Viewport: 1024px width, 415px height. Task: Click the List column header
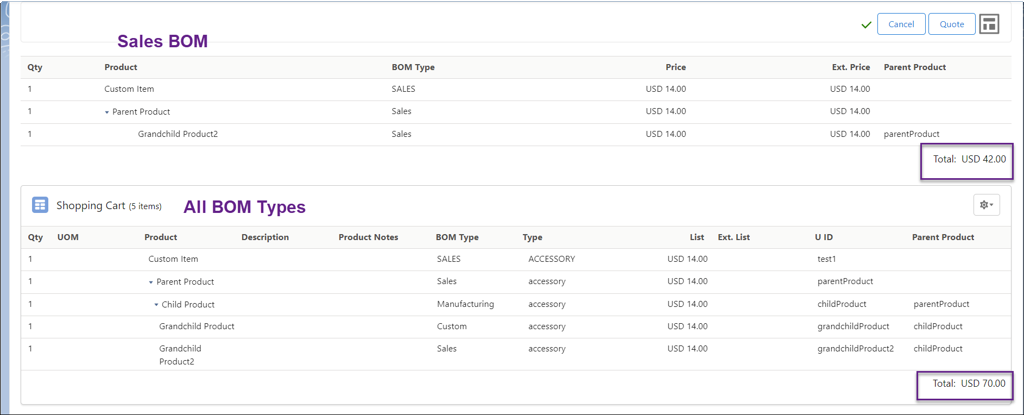click(699, 237)
